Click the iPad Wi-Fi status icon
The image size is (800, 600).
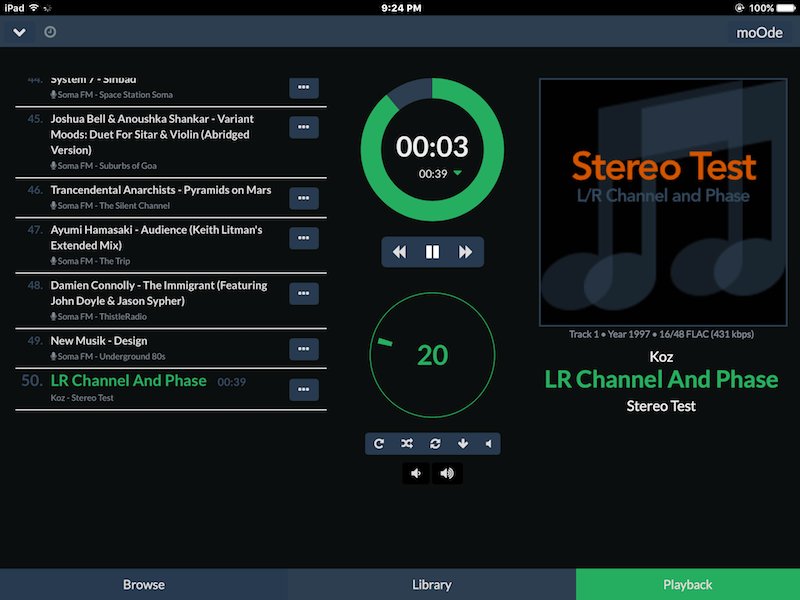click(x=34, y=8)
